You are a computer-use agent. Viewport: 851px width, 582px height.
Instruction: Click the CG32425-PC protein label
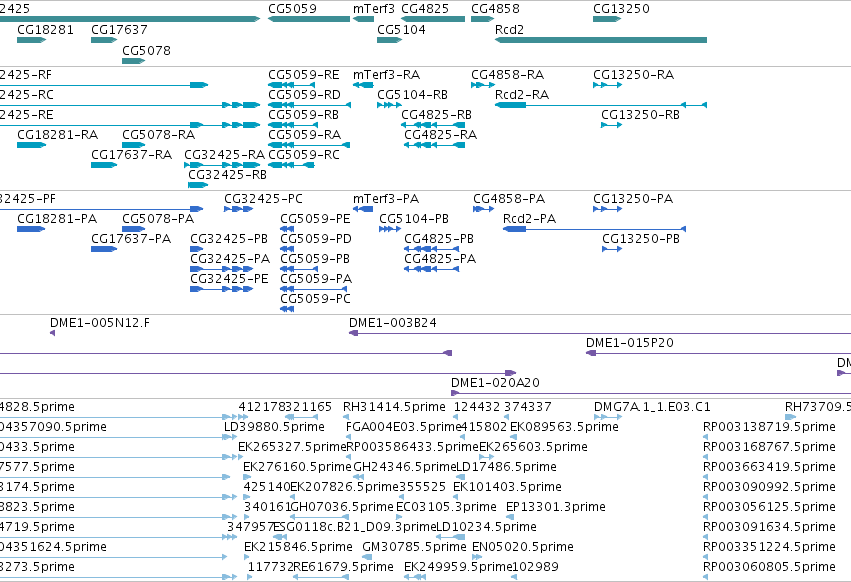[x=263, y=198]
